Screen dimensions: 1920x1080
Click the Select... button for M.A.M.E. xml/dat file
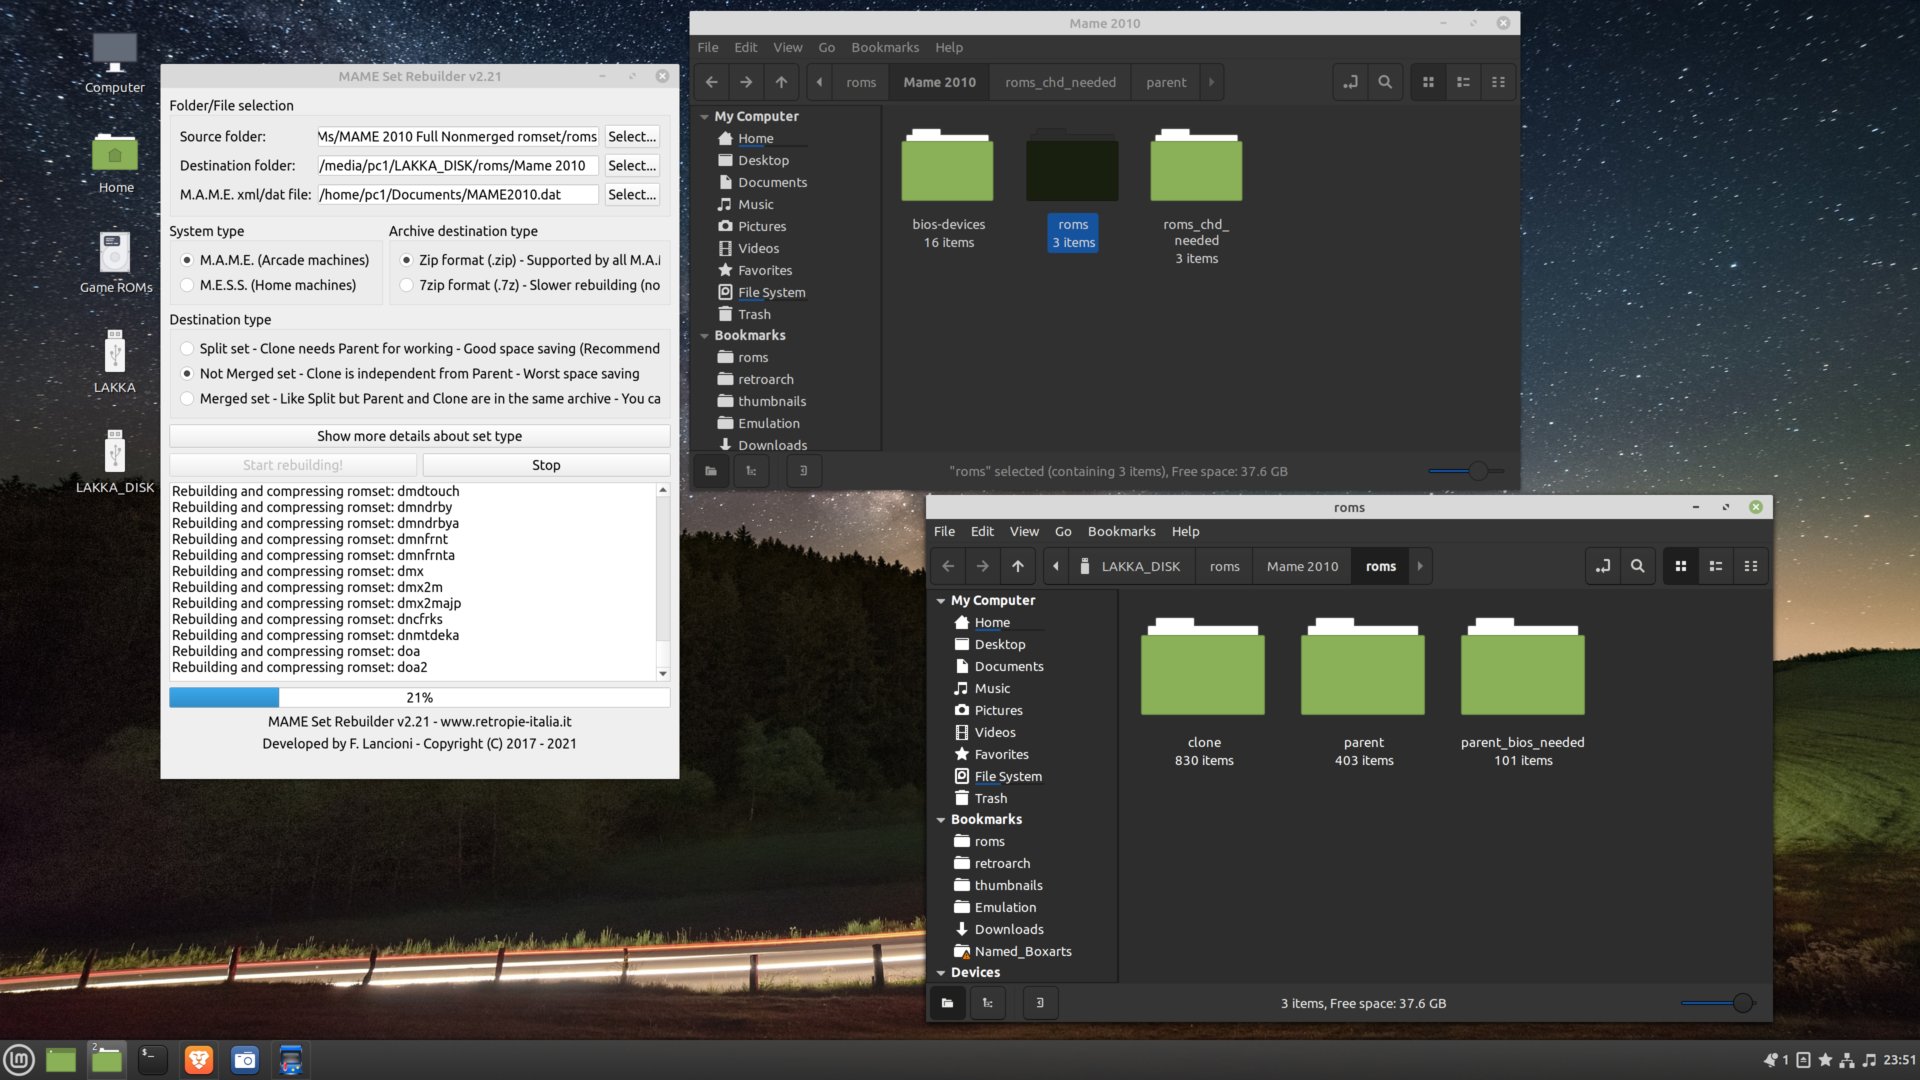click(632, 194)
